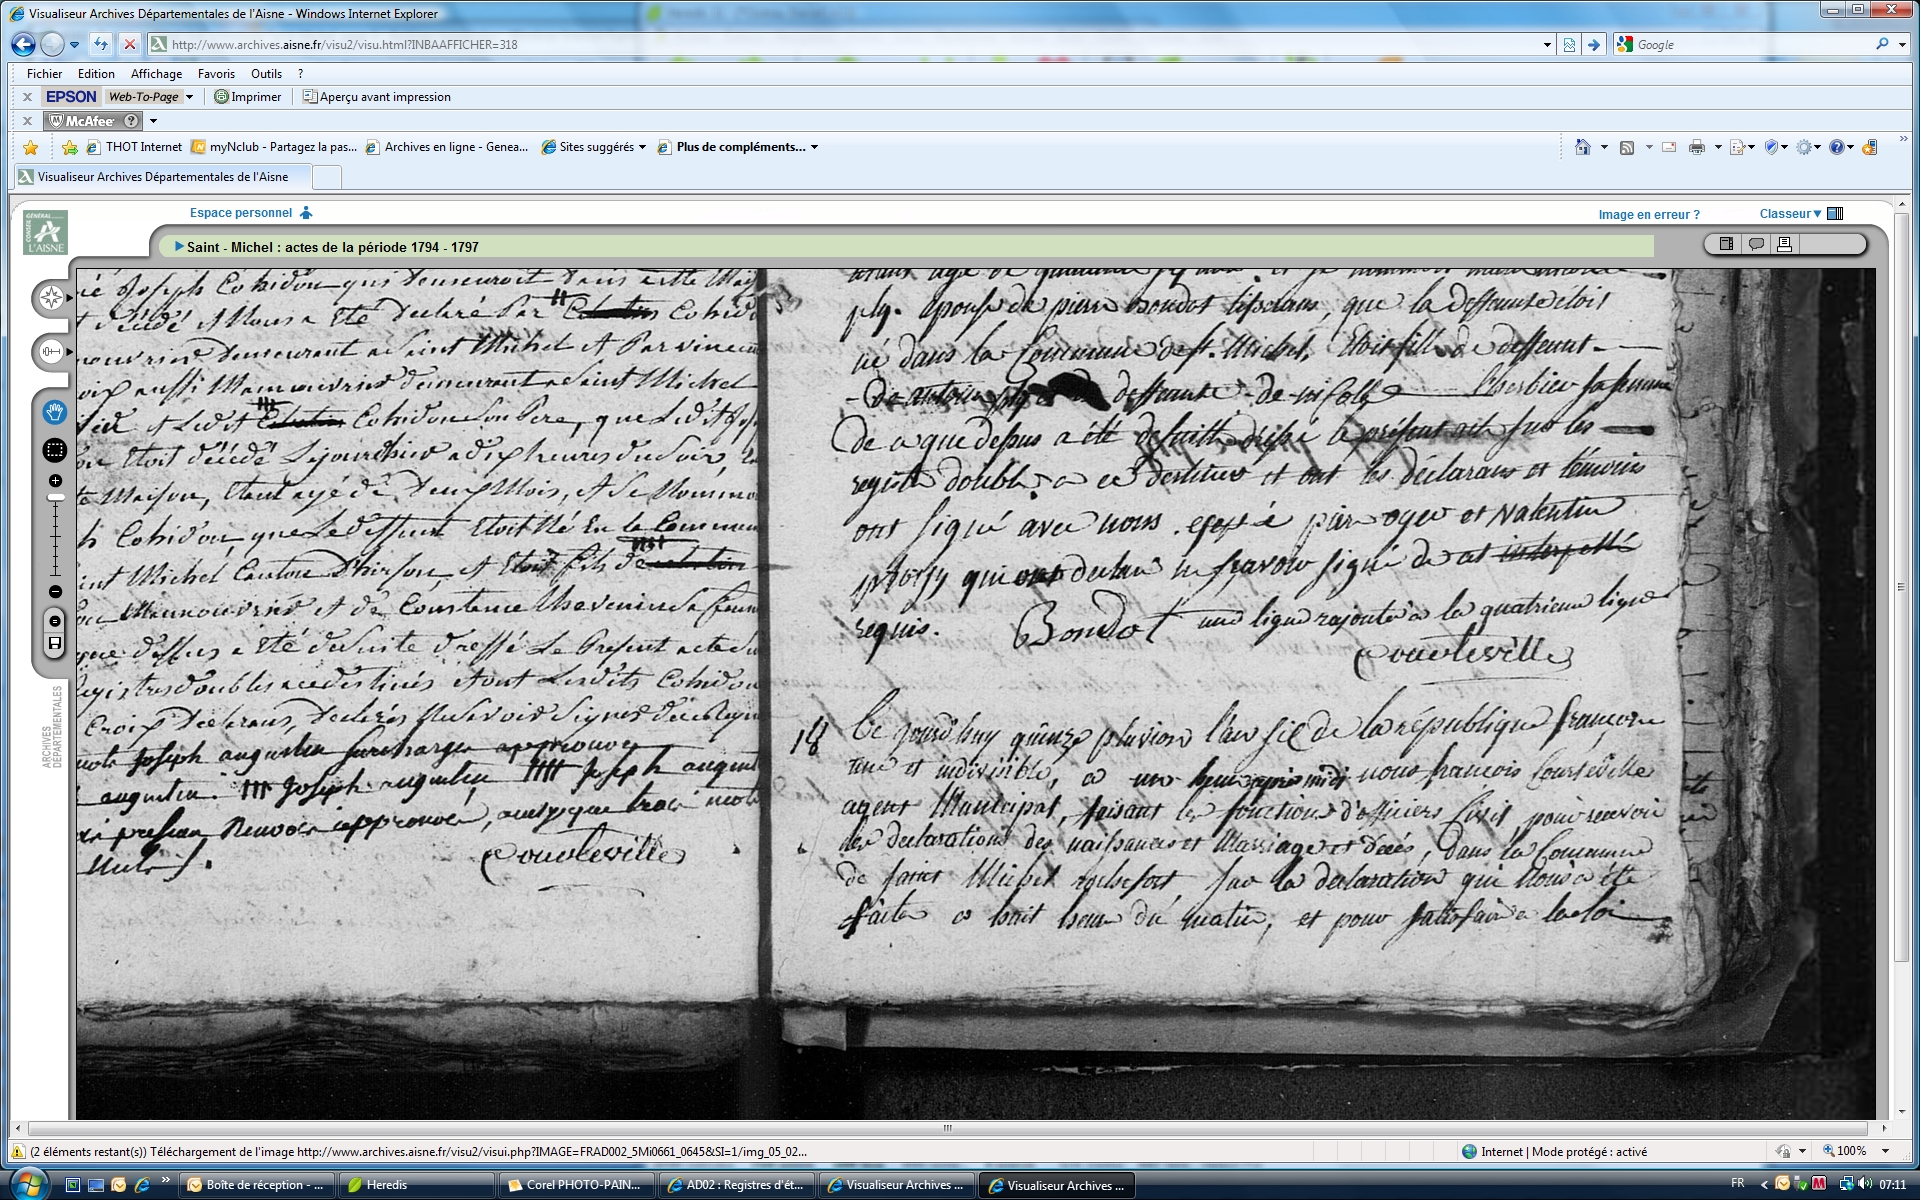
Task: Open the comment speech bubble tool
Action: tap(1755, 244)
